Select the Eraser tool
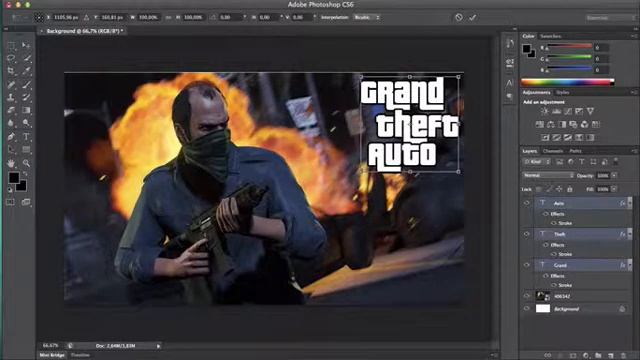 [11, 110]
